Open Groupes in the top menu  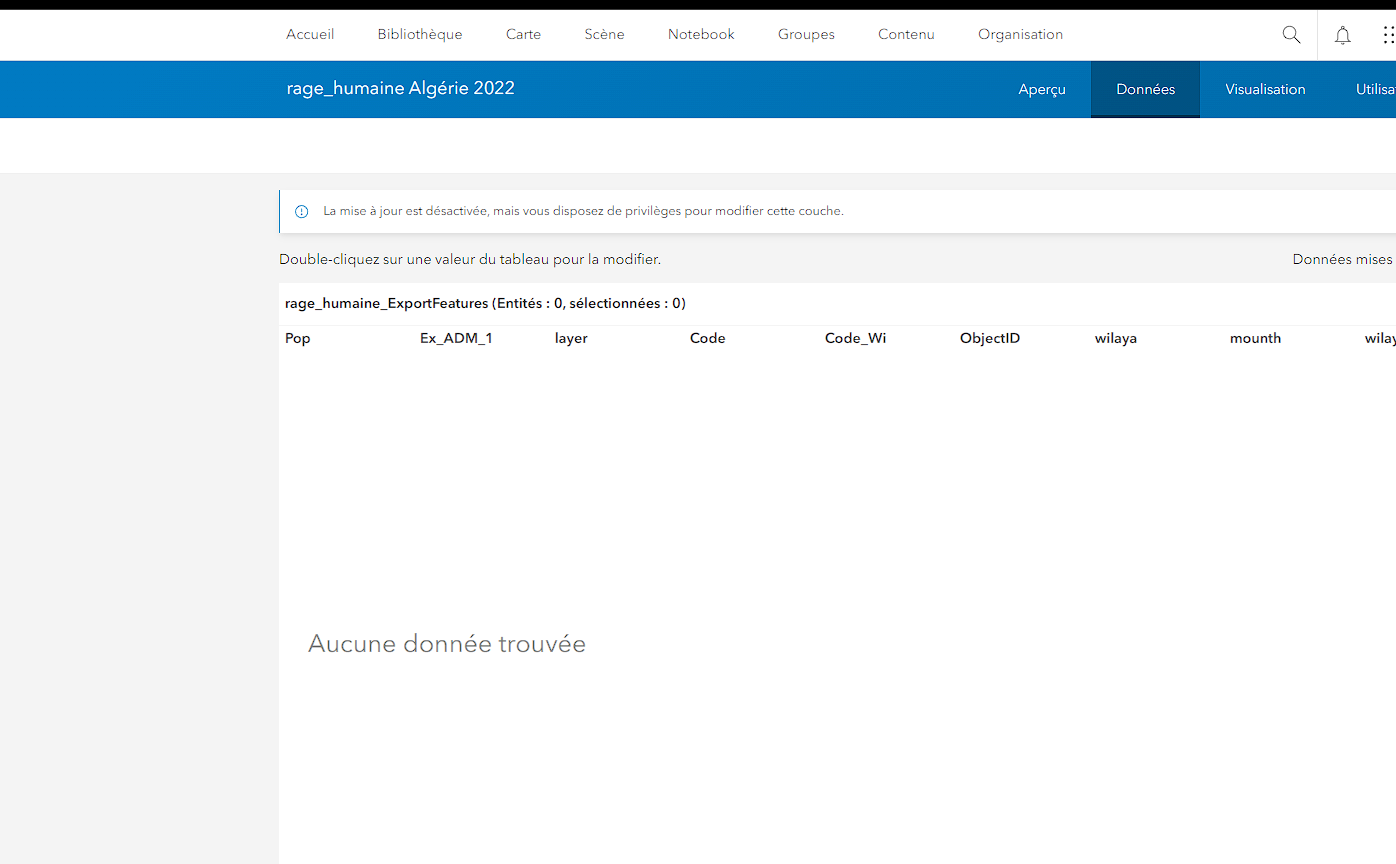pyautogui.click(x=806, y=34)
